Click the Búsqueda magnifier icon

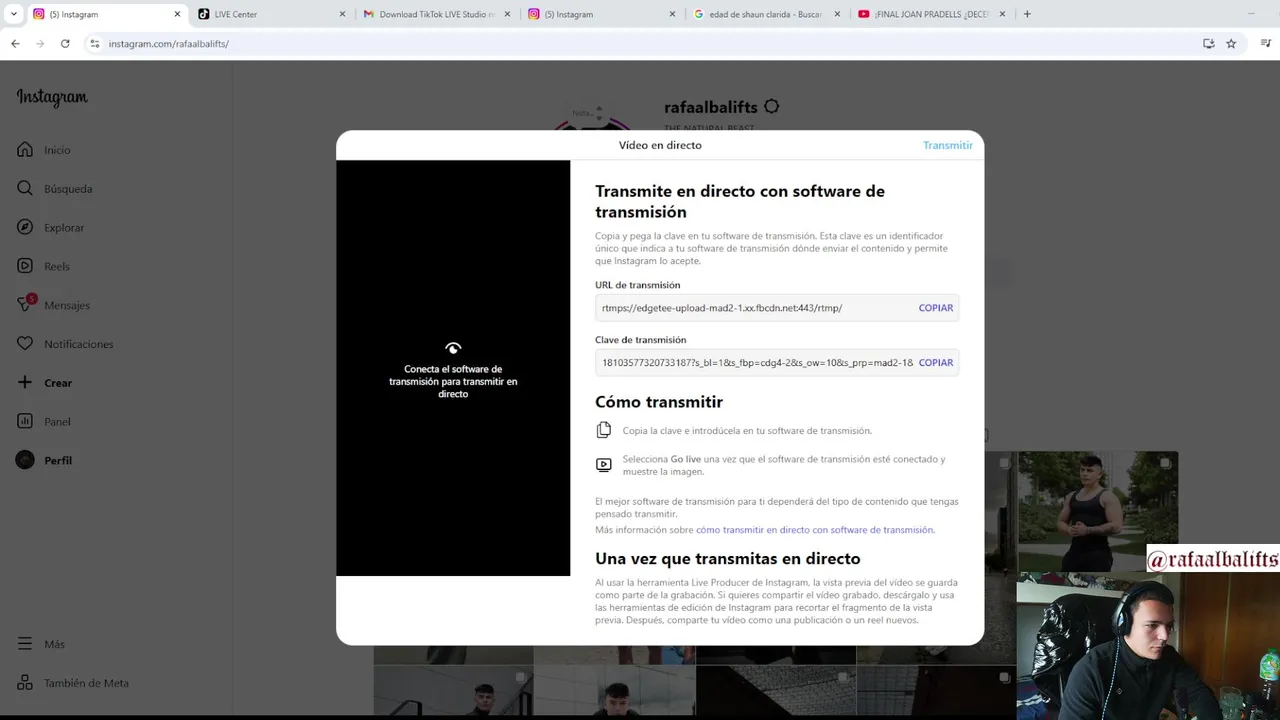[x=25, y=189]
